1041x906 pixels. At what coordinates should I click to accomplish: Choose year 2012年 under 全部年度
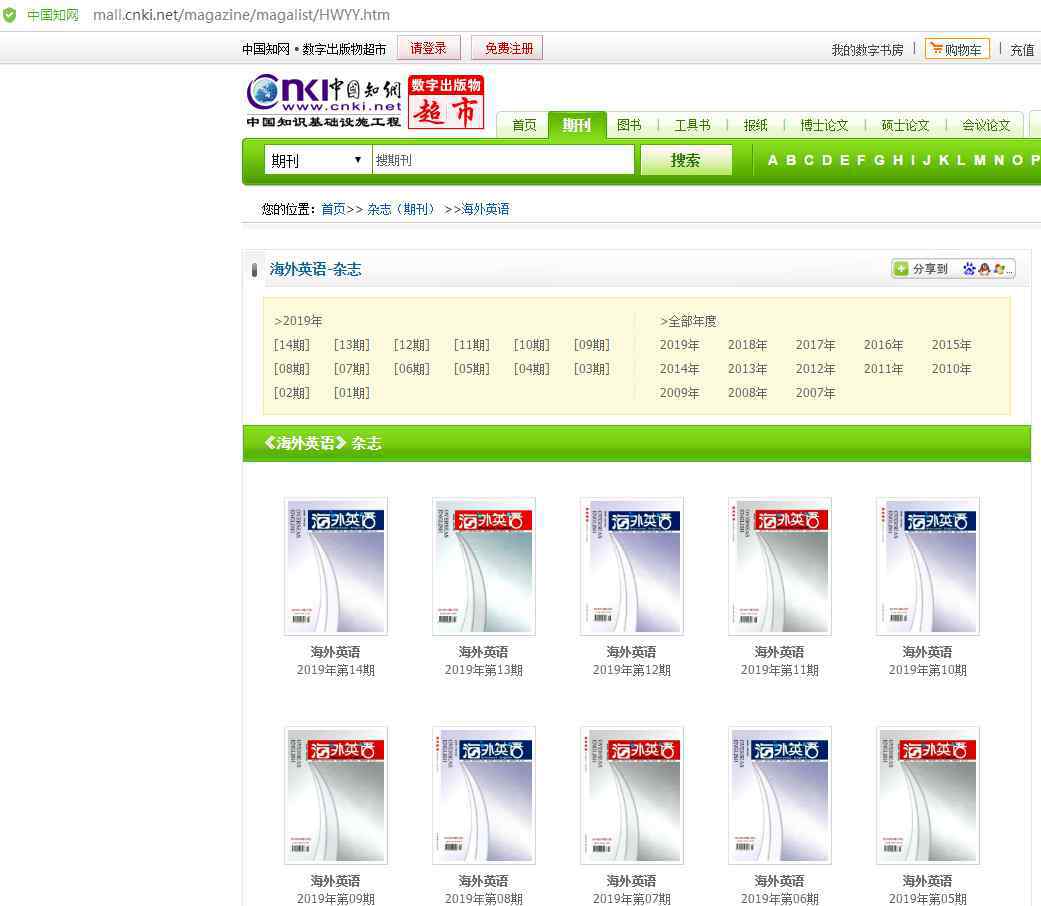click(815, 368)
